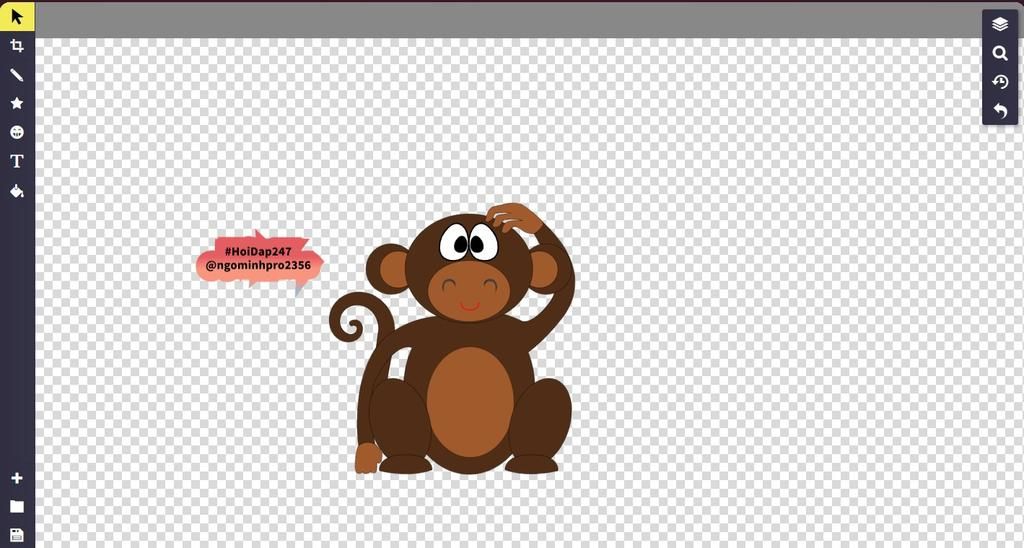Click the @ngominhpro2356 text line

pos(258,266)
